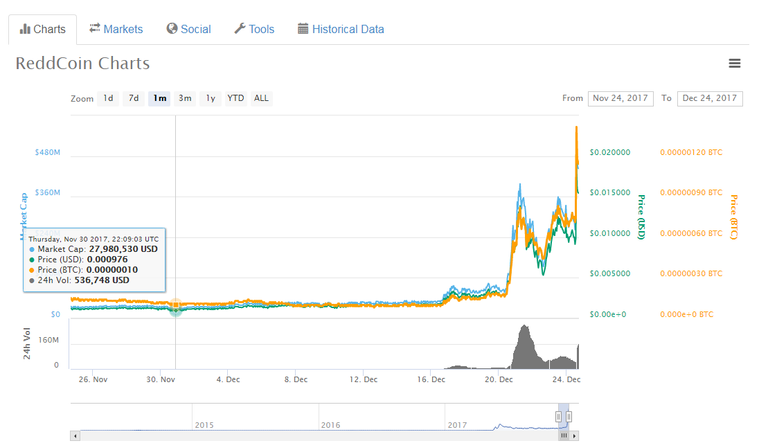Click the Price (BTC) axis label
The width and height of the screenshot is (768, 445).
click(x=733, y=217)
